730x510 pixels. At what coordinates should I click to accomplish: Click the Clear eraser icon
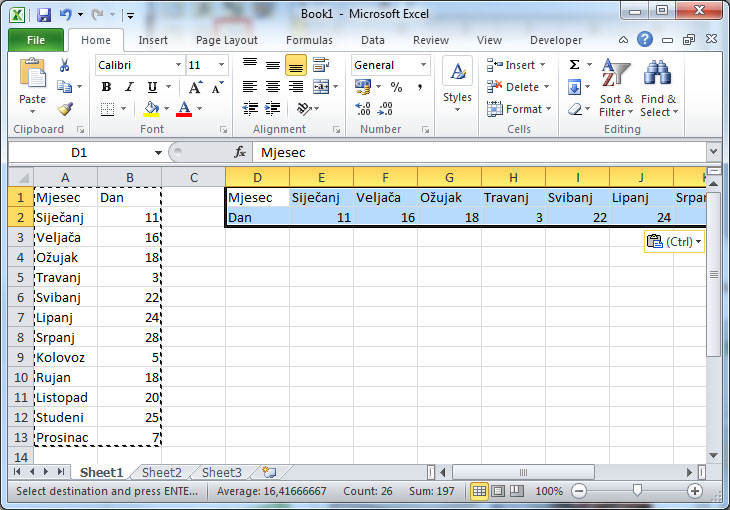(x=575, y=109)
